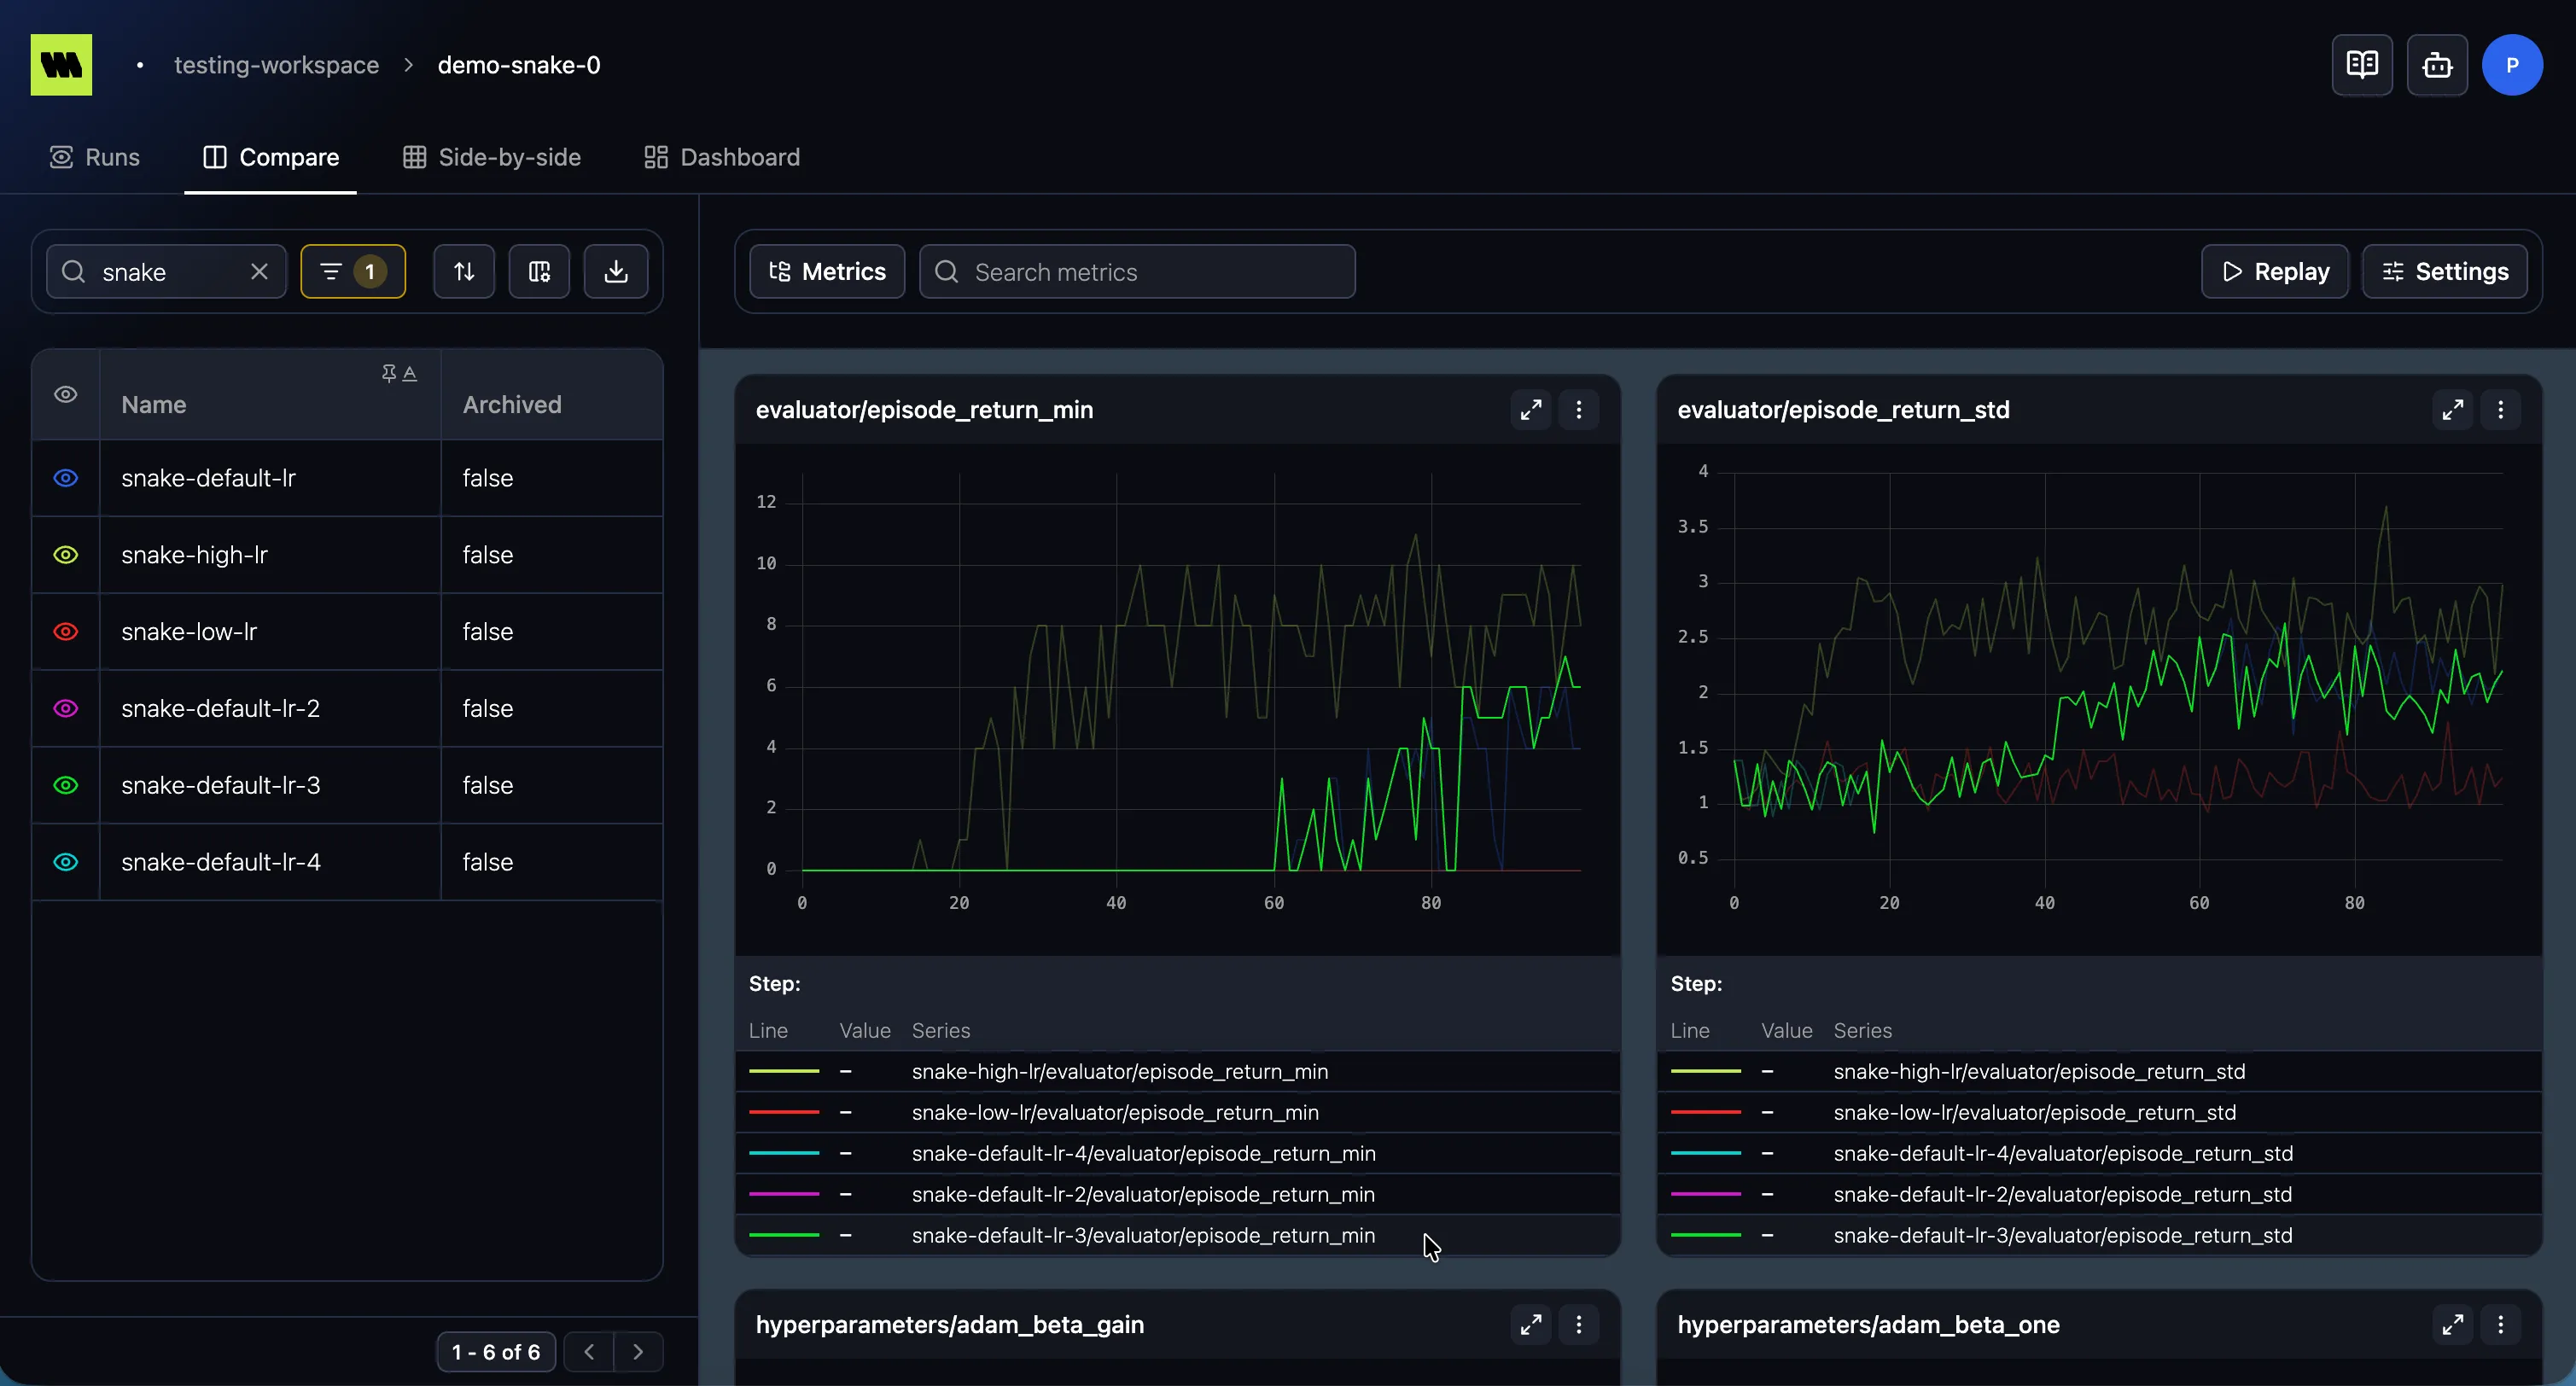Image resolution: width=2576 pixels, height=1386 pixels.
Task: Sort by the Name column header
Action: (x=154, y=405)
